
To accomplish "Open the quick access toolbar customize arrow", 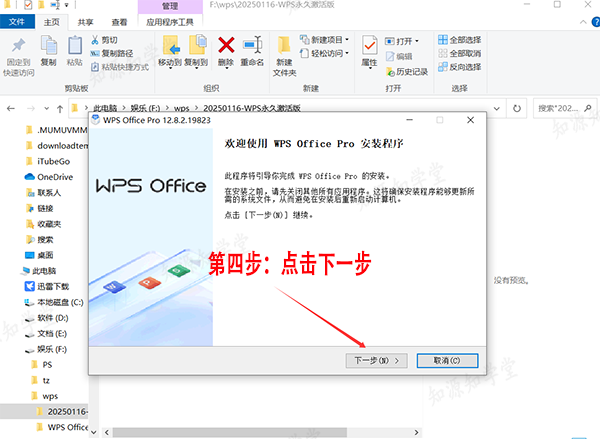I will [66, 5].
